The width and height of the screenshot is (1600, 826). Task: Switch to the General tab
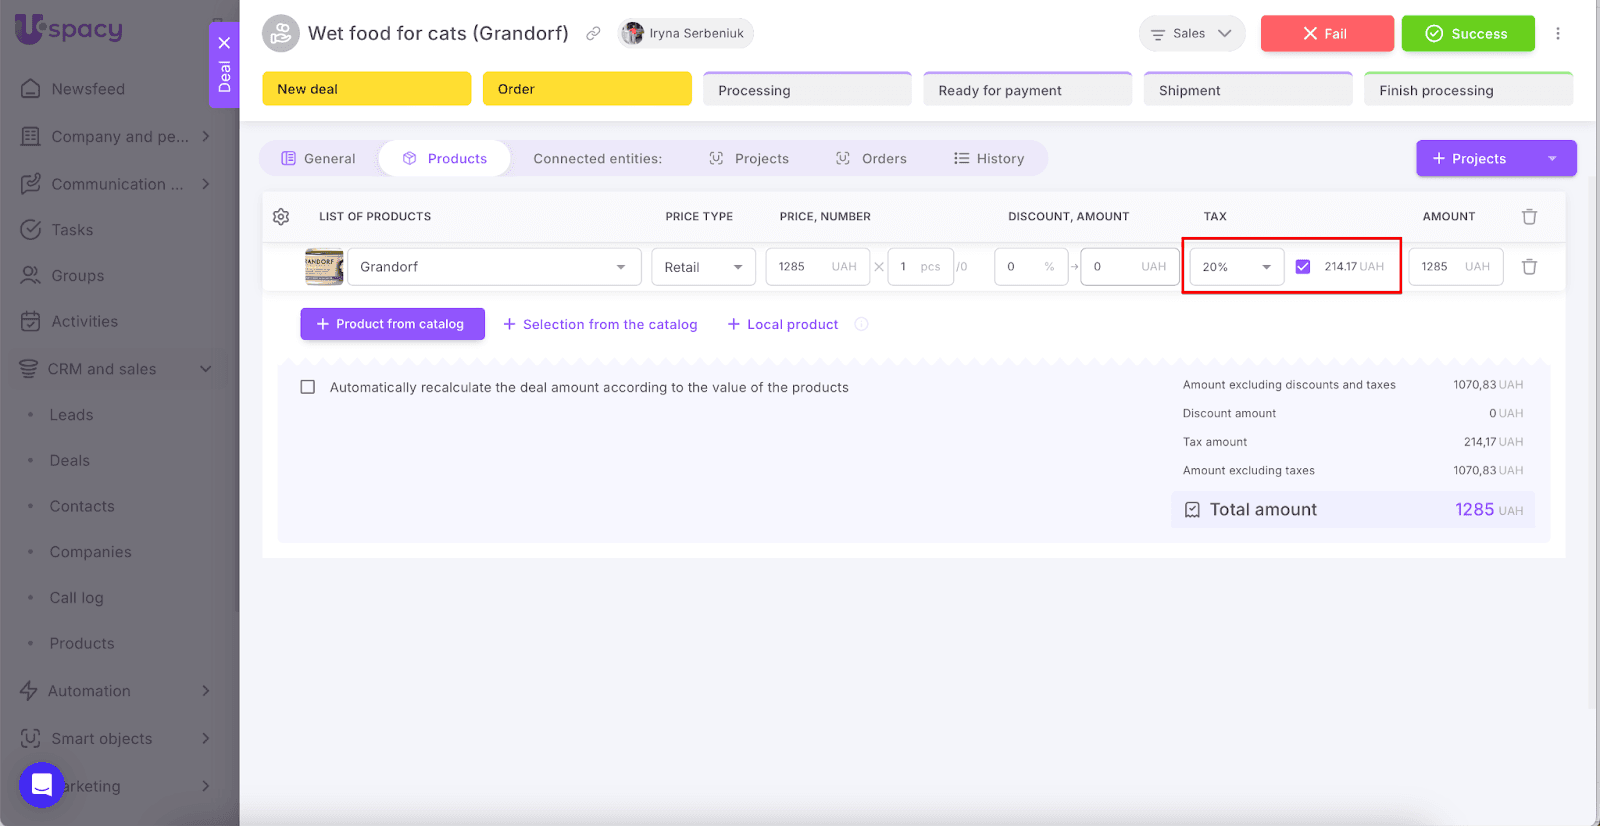pos(319,159)
